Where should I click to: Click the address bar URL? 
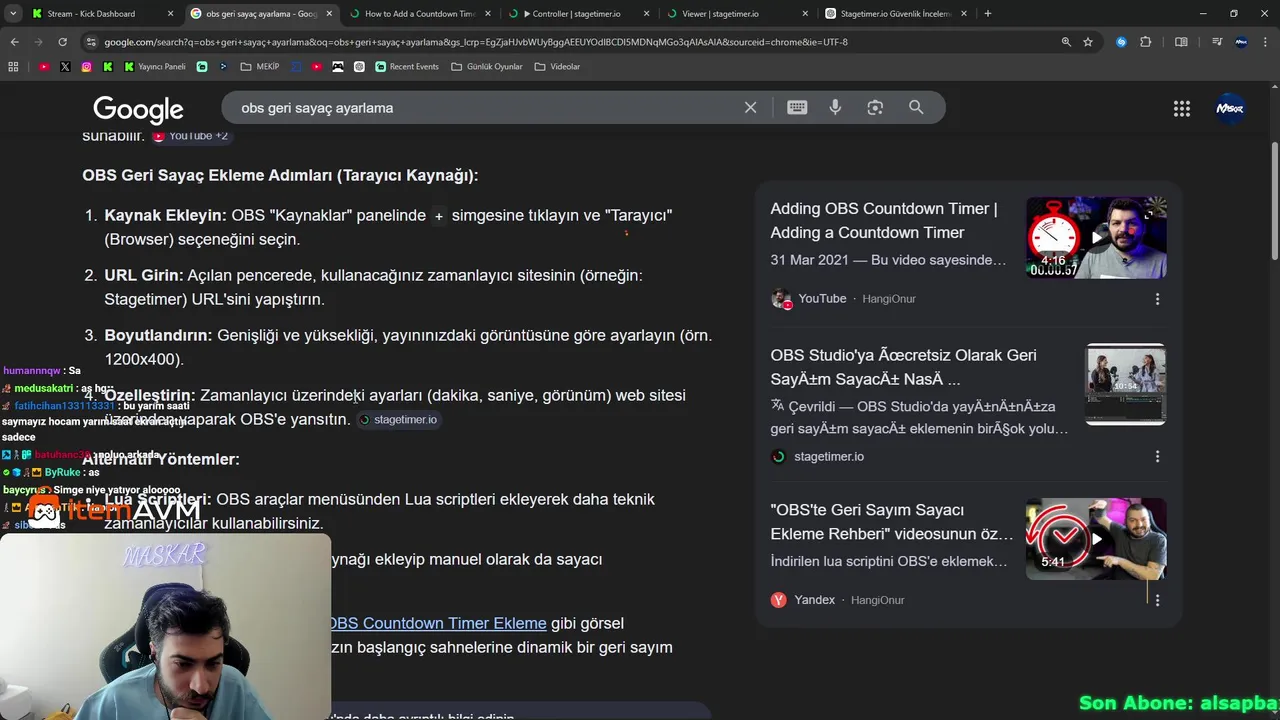click(x=476, y=42)
